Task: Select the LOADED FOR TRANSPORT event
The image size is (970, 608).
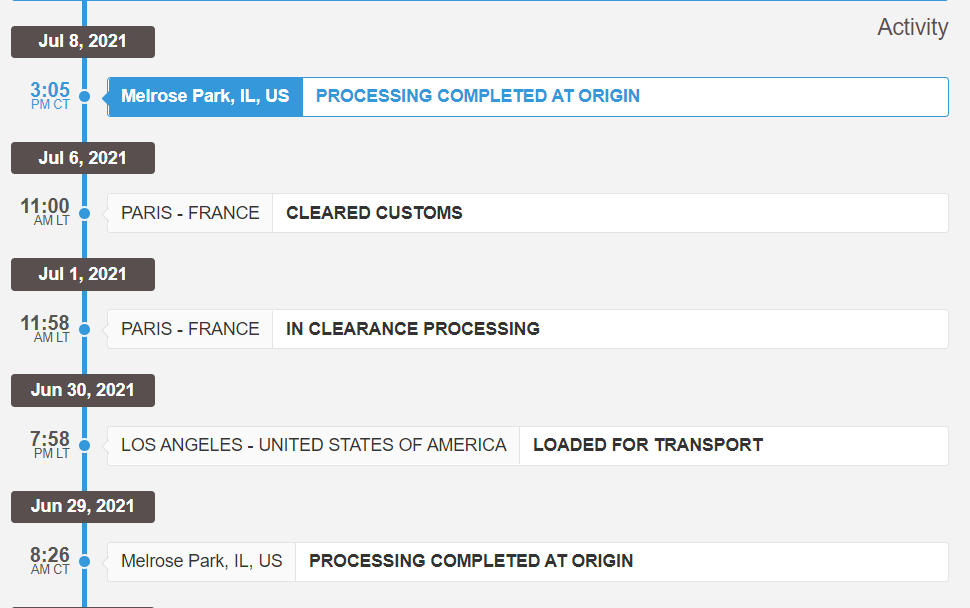Action: tap(648, 445)
